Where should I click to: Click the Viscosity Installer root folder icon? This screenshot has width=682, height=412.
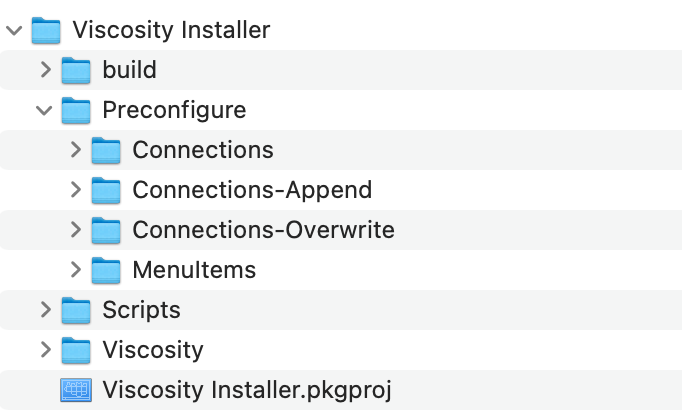pyautogui.click(x=46, y=30)
